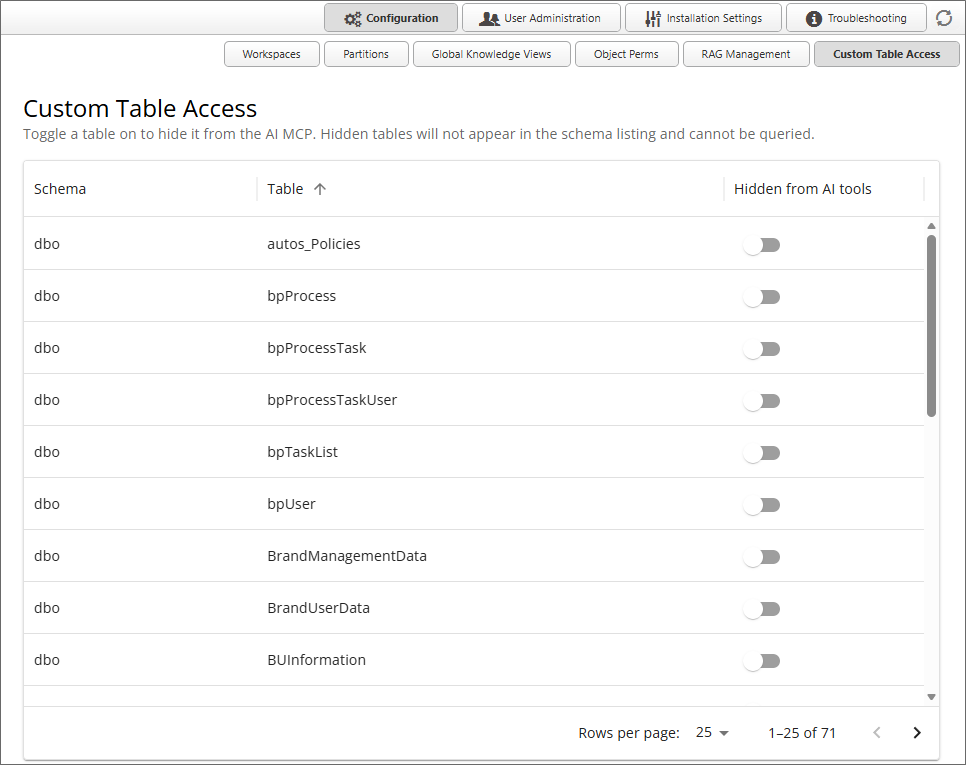Image resolution: width=966 pixels, height=765 pixels.
Task: Toggle hidden switch for BrandManagementData
Action: (761, 557)
